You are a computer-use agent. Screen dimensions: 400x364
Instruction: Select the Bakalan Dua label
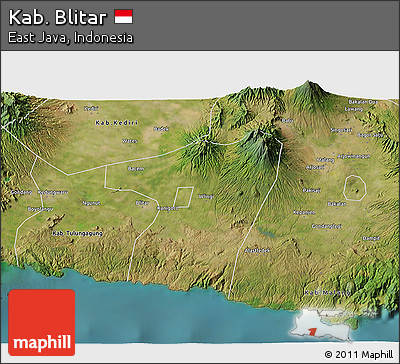tap(363, 102)
